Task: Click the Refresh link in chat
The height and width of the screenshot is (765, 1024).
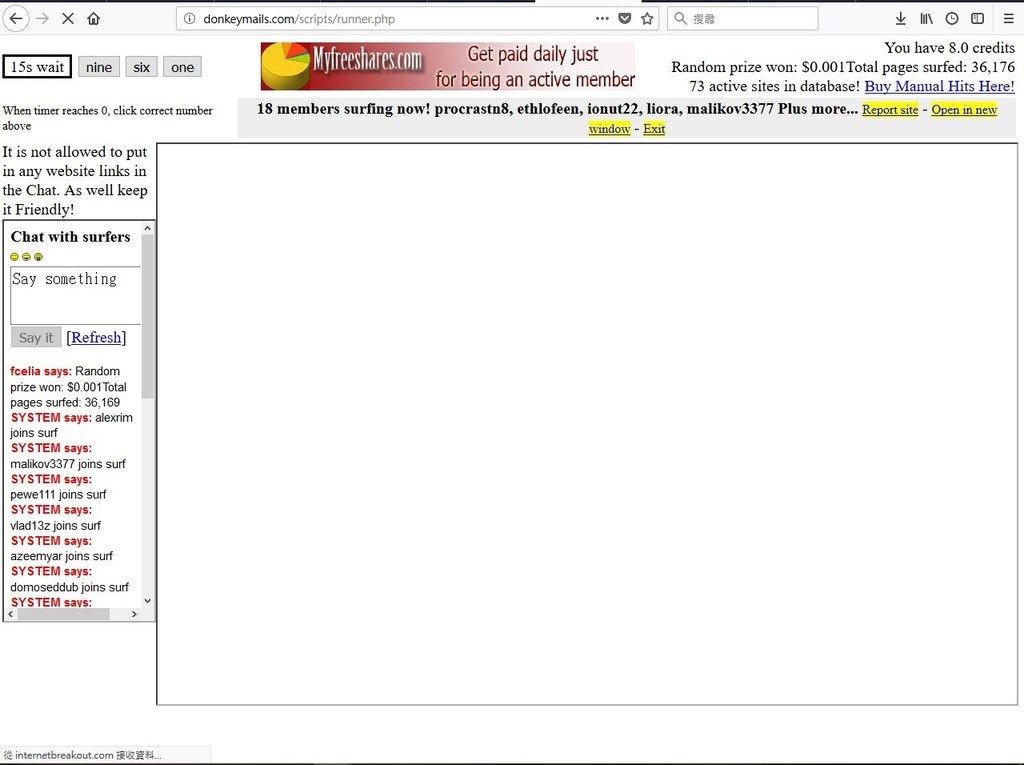Action: point(96,338)
